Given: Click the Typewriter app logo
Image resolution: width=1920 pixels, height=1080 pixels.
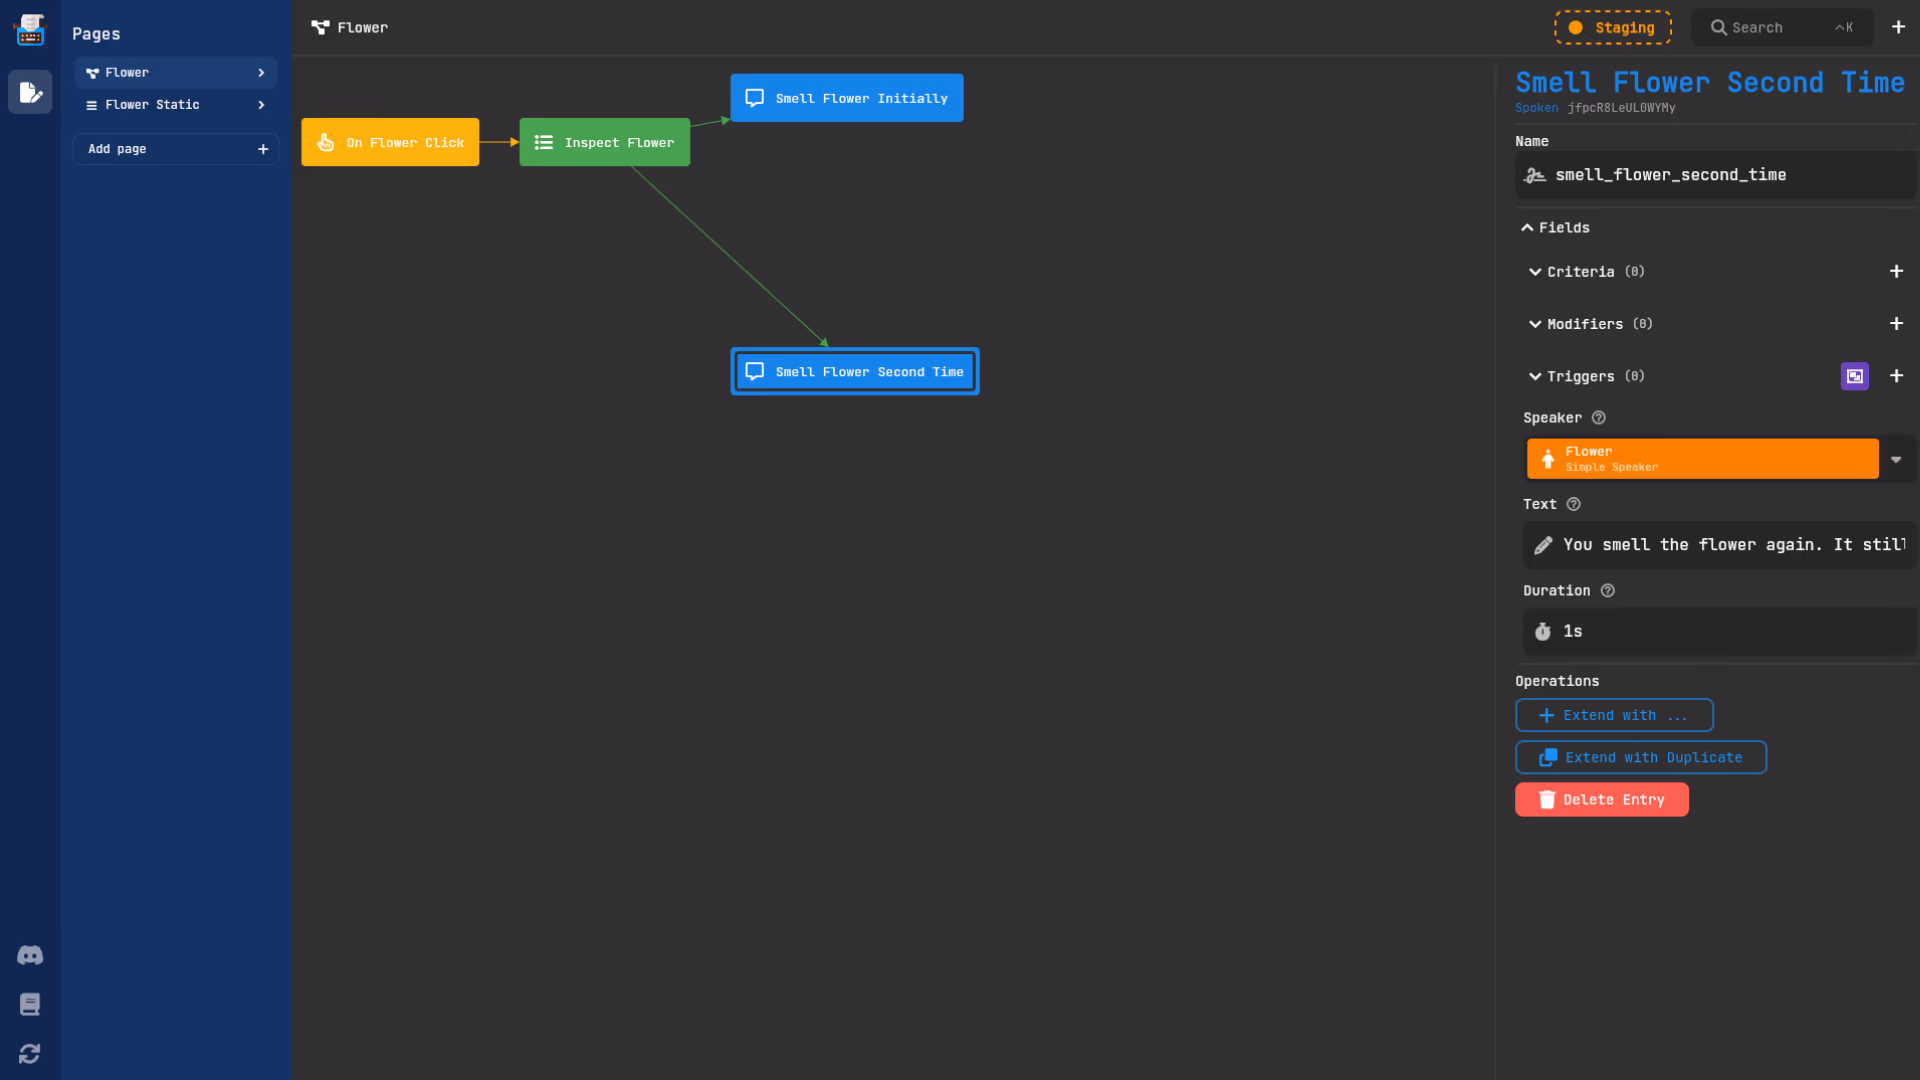Looking at the screenshot, I should (x=30, y=30).
